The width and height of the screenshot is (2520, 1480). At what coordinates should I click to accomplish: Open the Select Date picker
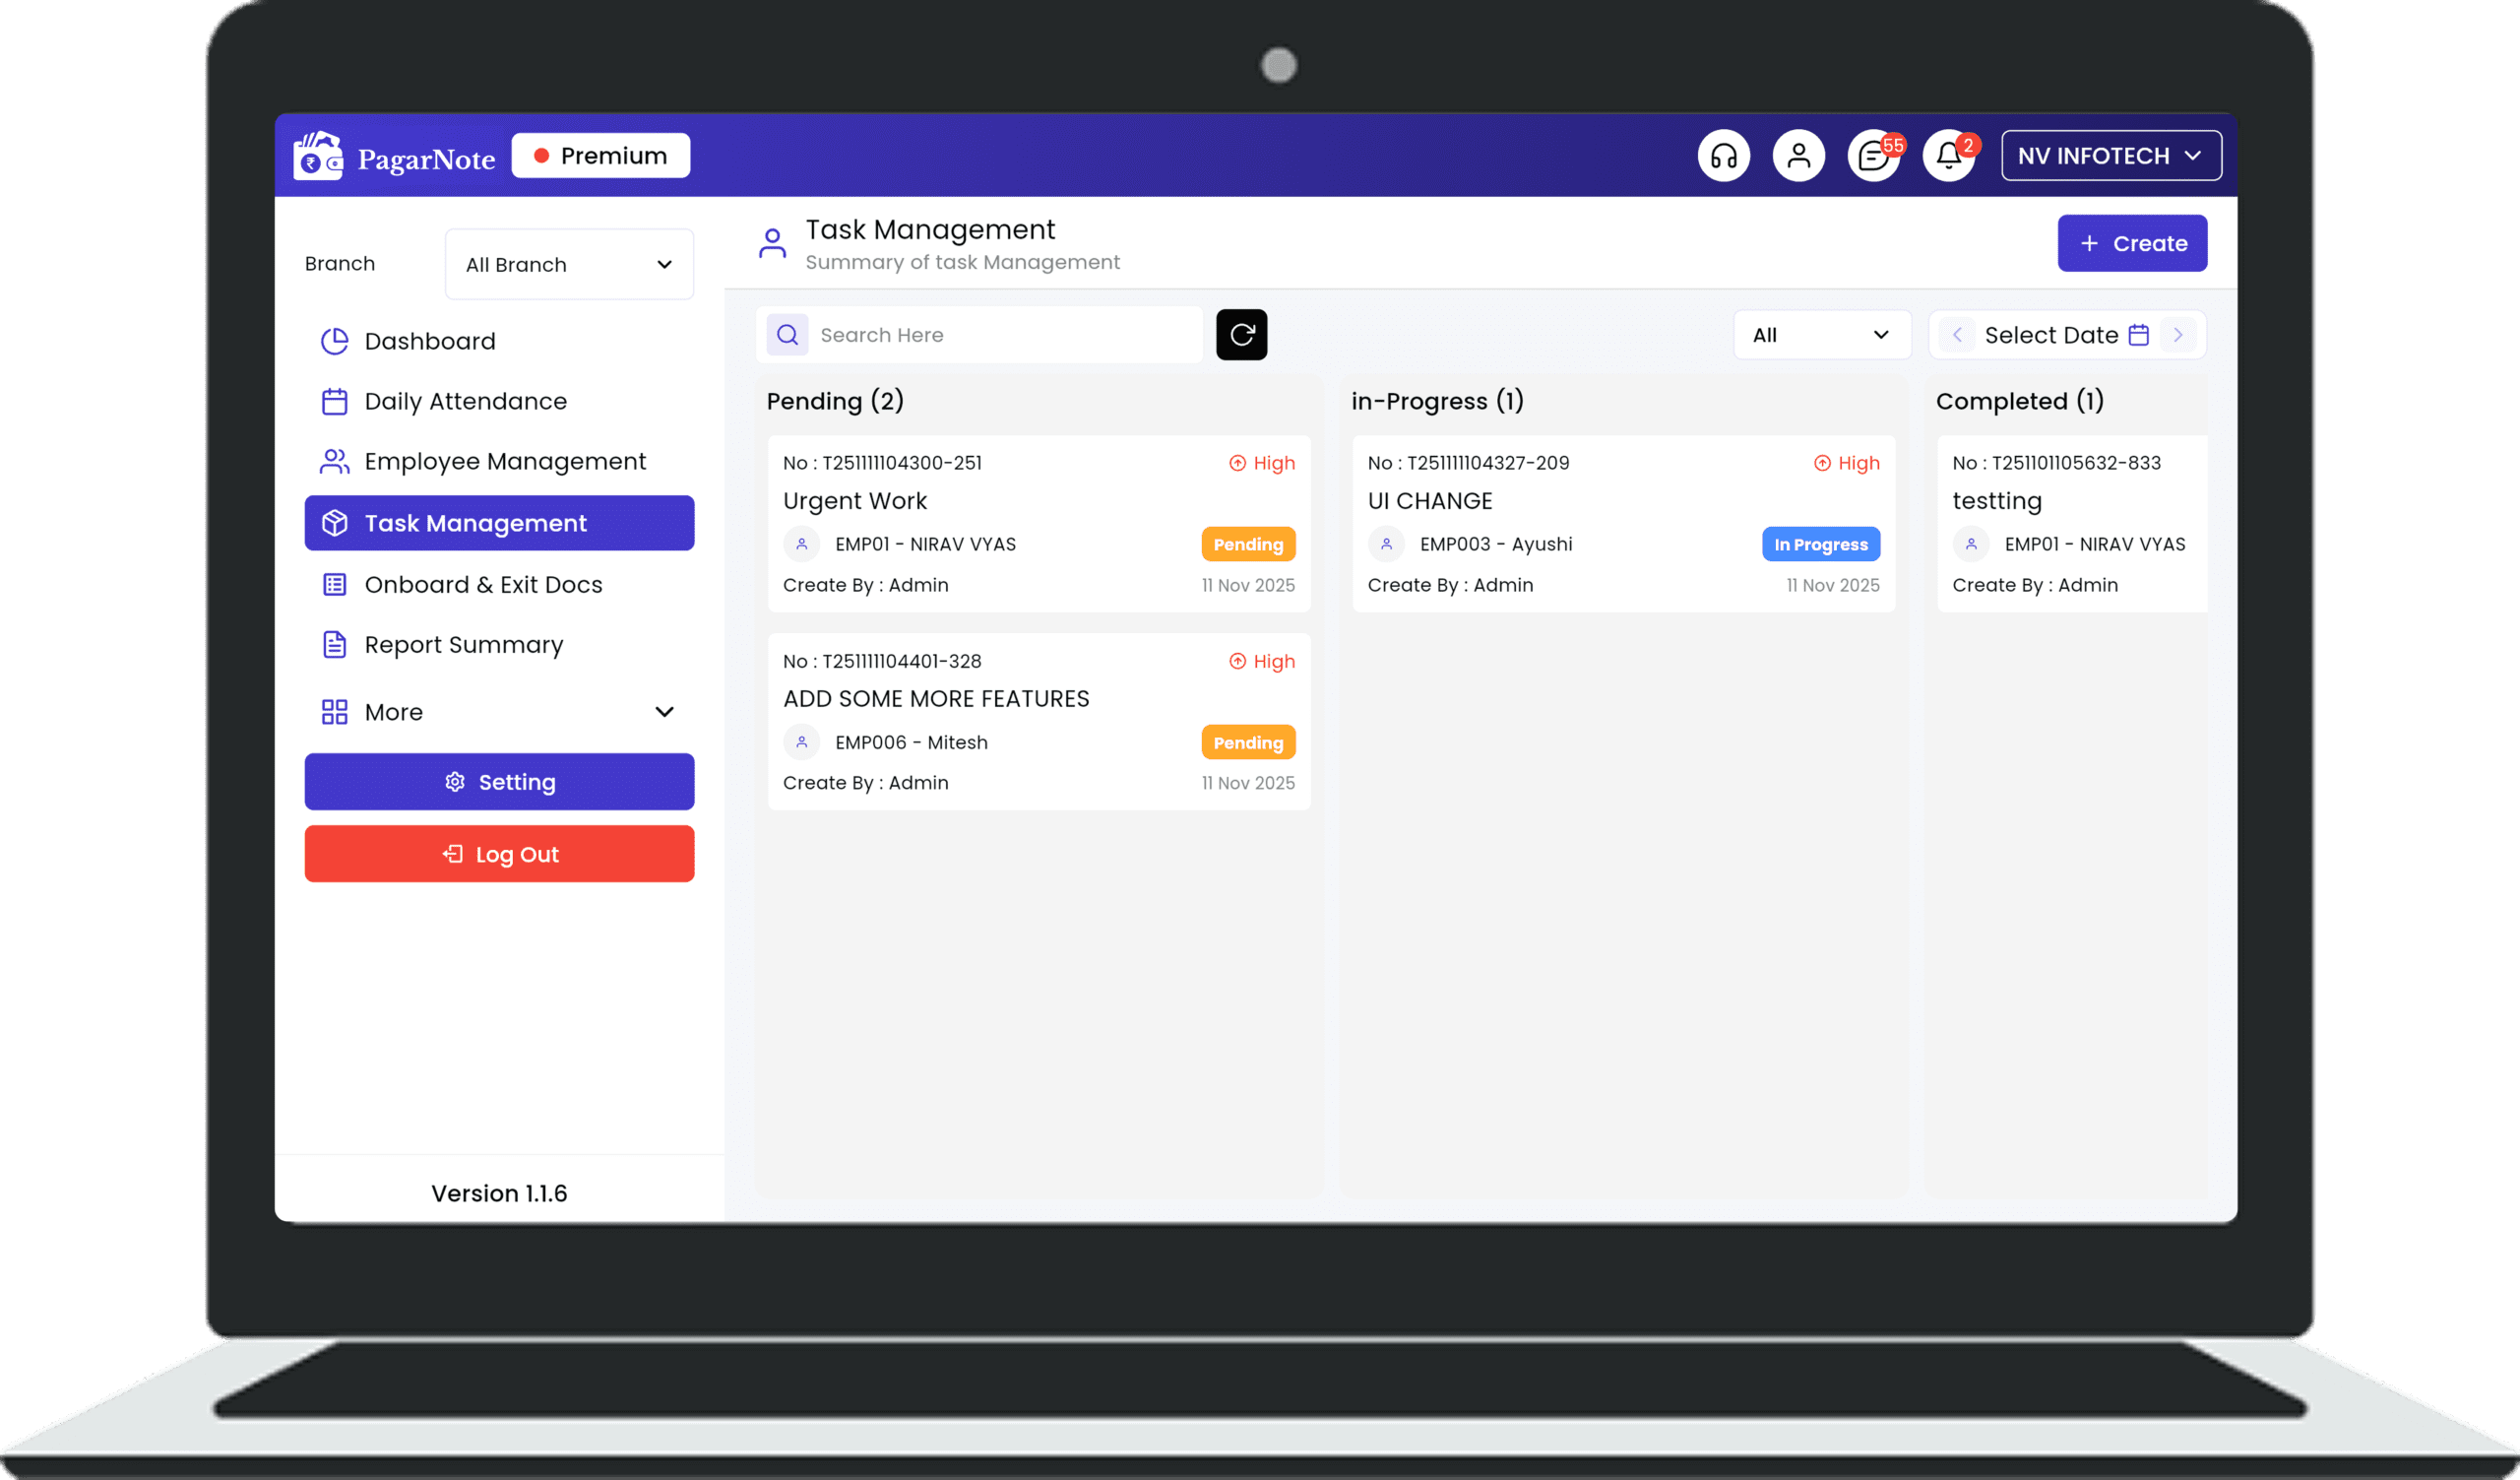pos(2066,335)
